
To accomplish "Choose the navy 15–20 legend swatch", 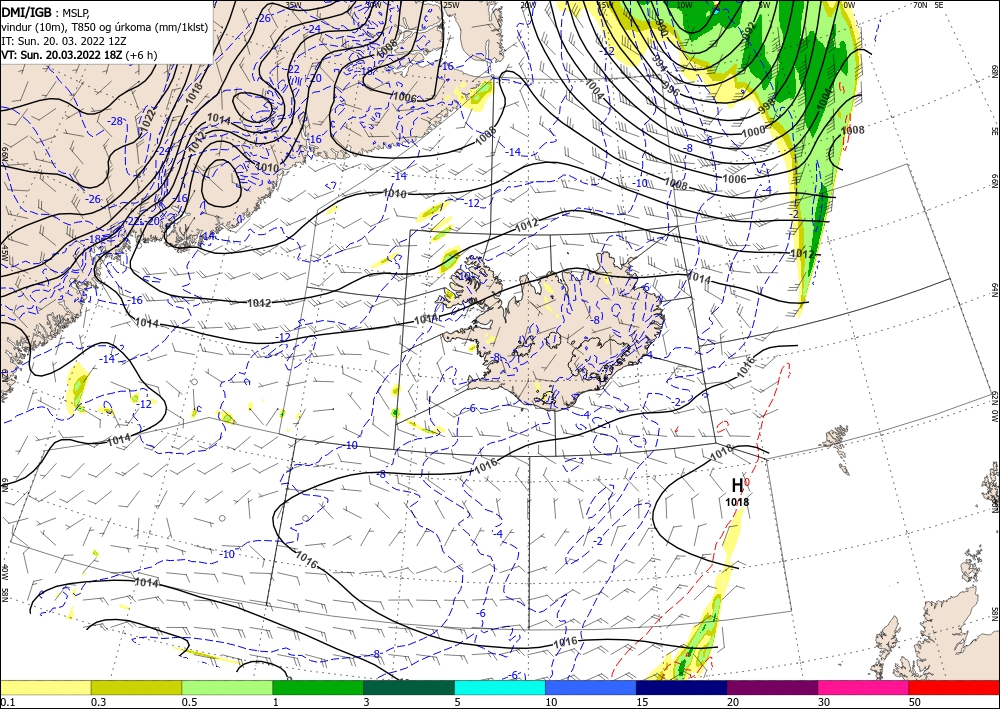I will [x=682, y=687].
